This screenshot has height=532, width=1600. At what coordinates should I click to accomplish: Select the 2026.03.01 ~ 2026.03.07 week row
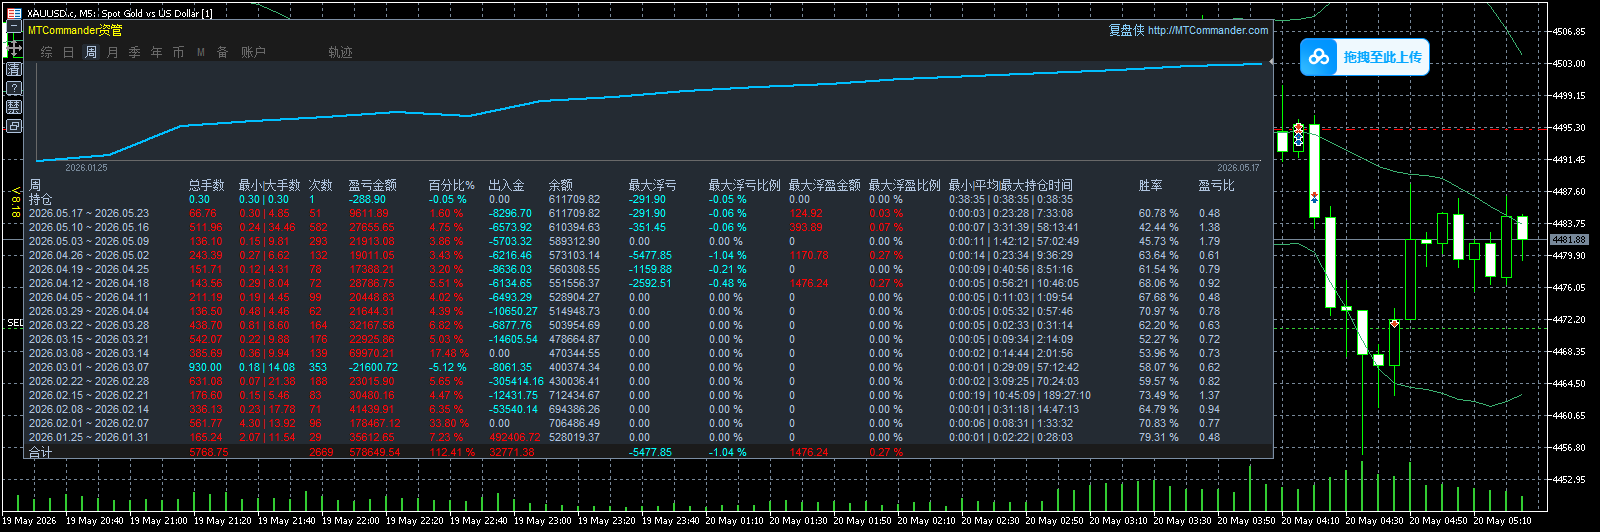(648, 367)
